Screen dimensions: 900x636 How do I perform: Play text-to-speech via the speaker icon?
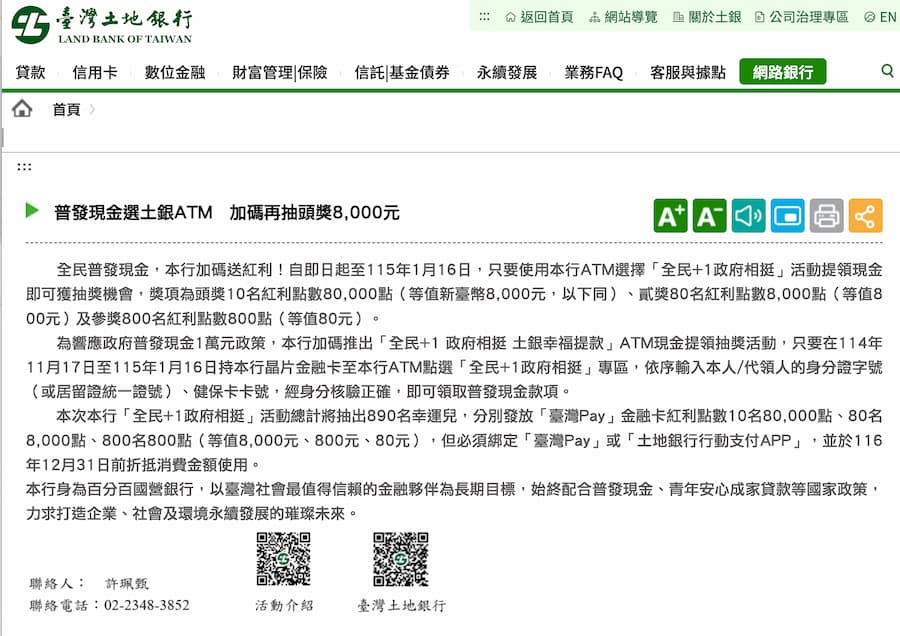pos(748,214)
